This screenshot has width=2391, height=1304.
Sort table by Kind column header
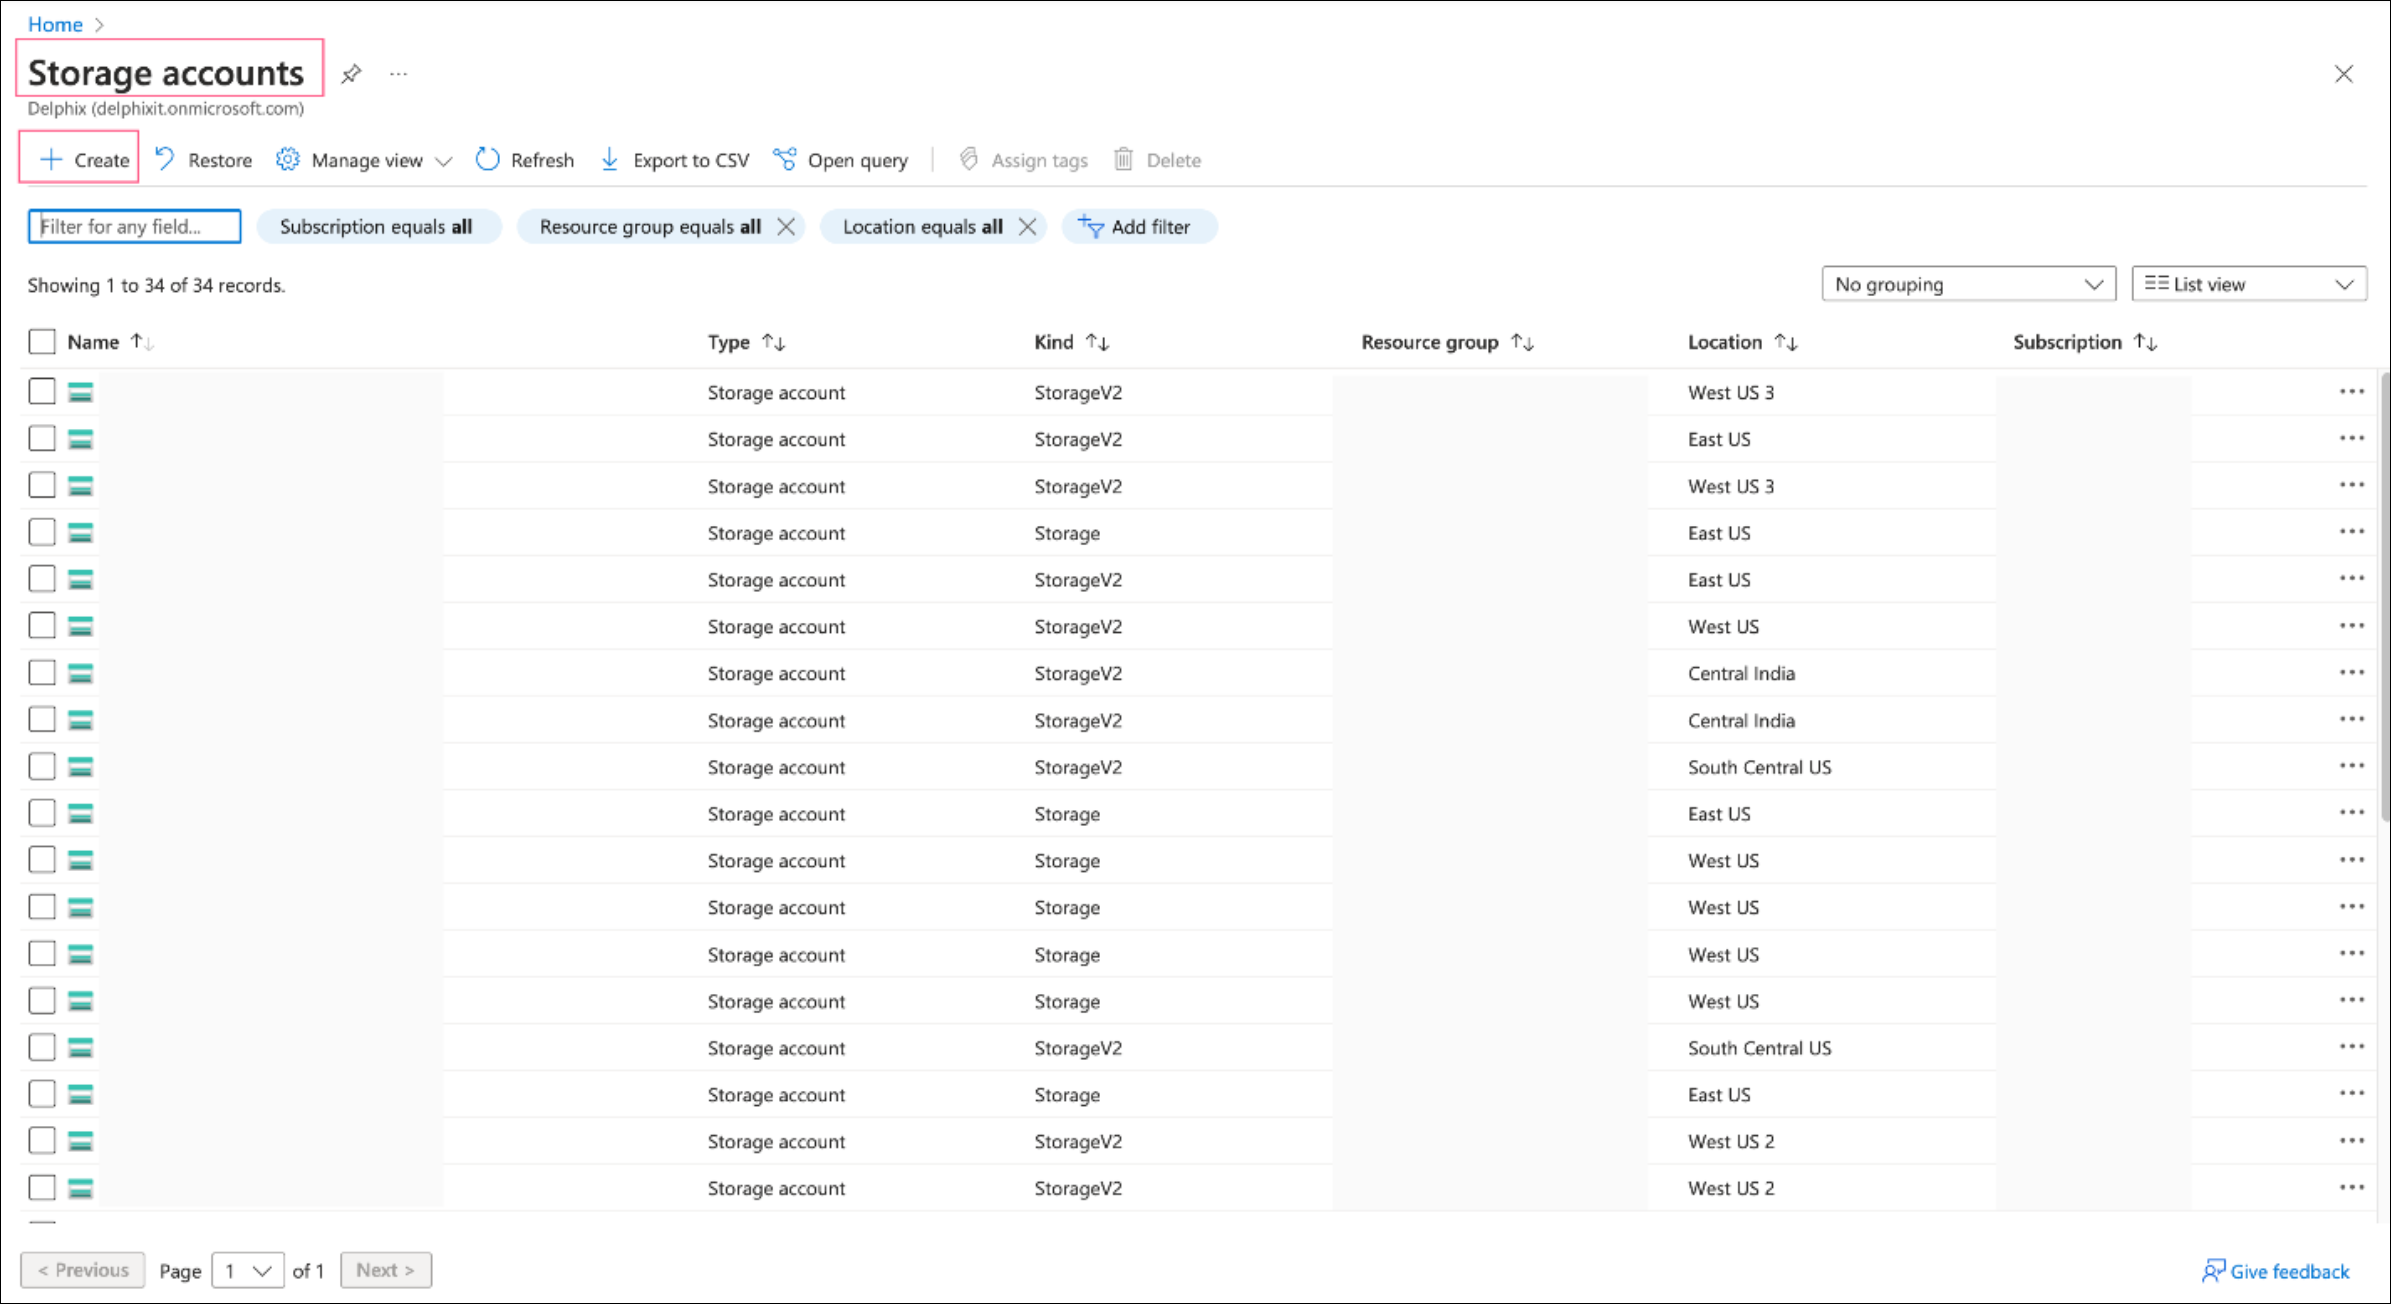coord(1054,342)
